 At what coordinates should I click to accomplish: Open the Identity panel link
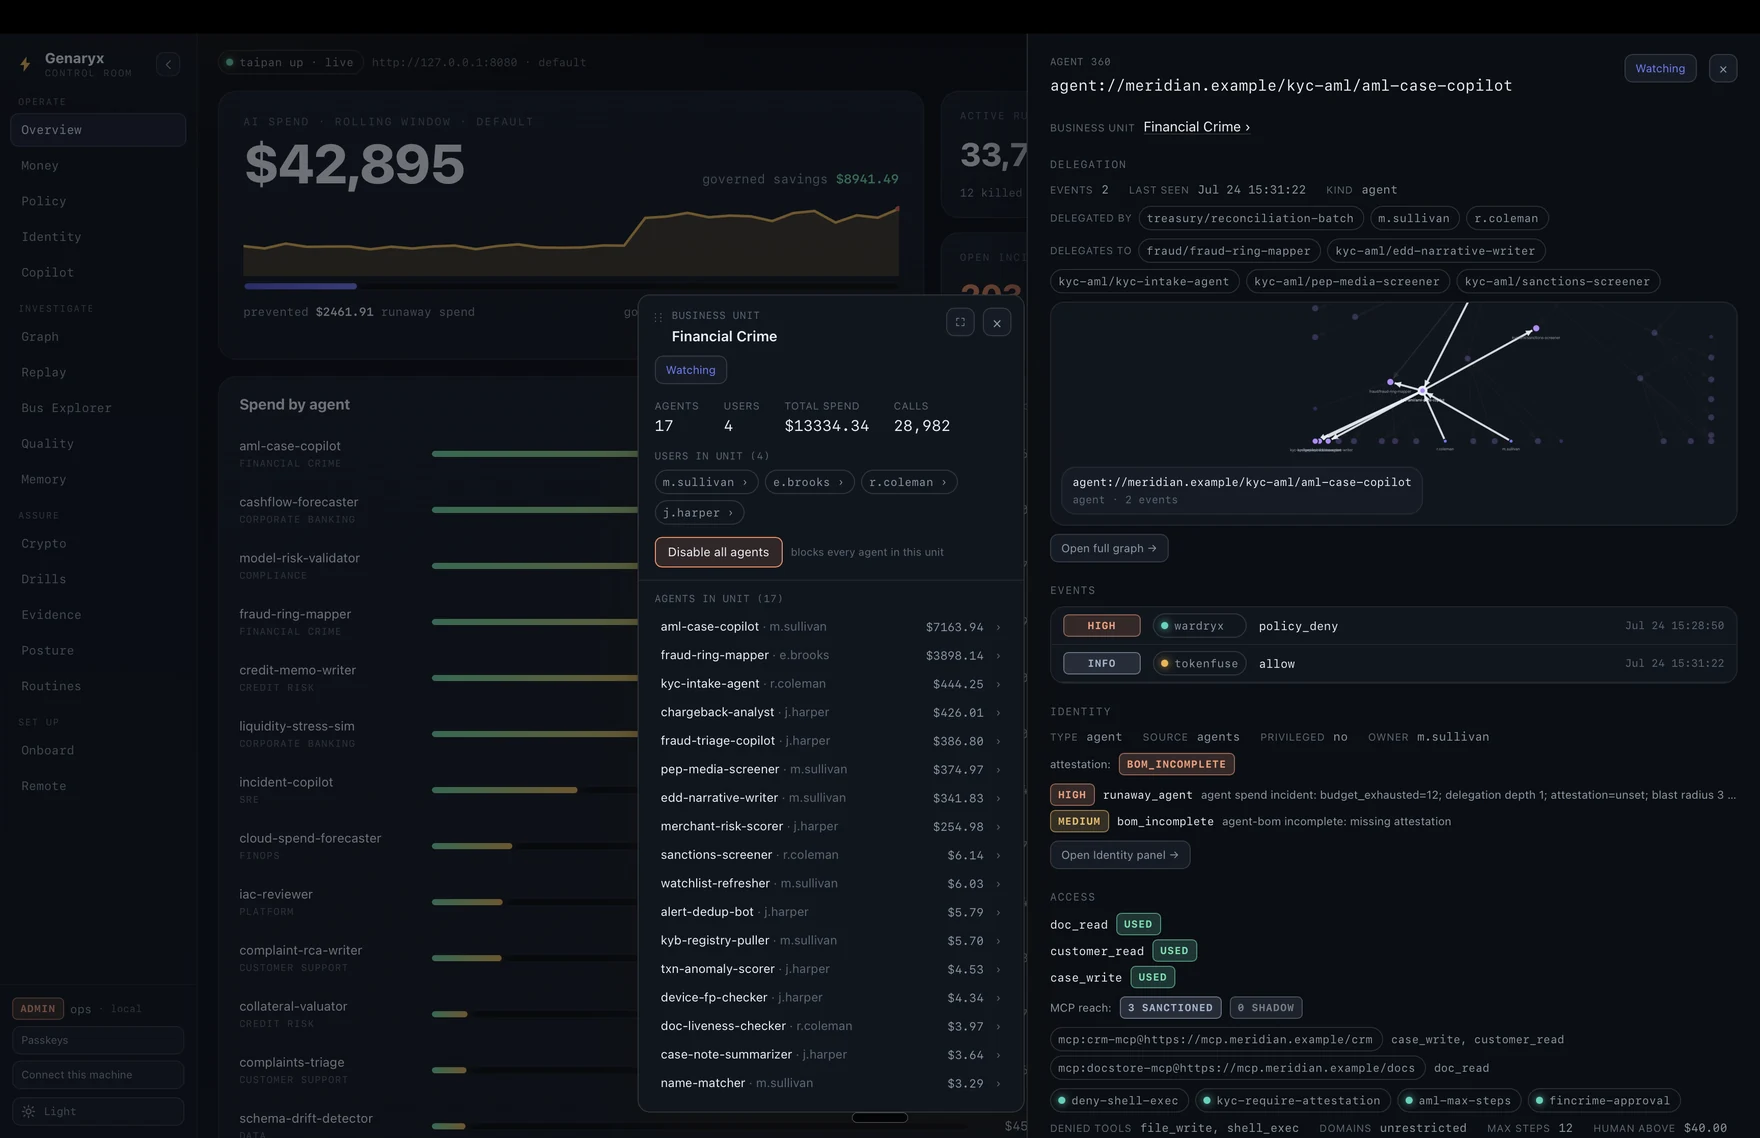pos(1120,855)
